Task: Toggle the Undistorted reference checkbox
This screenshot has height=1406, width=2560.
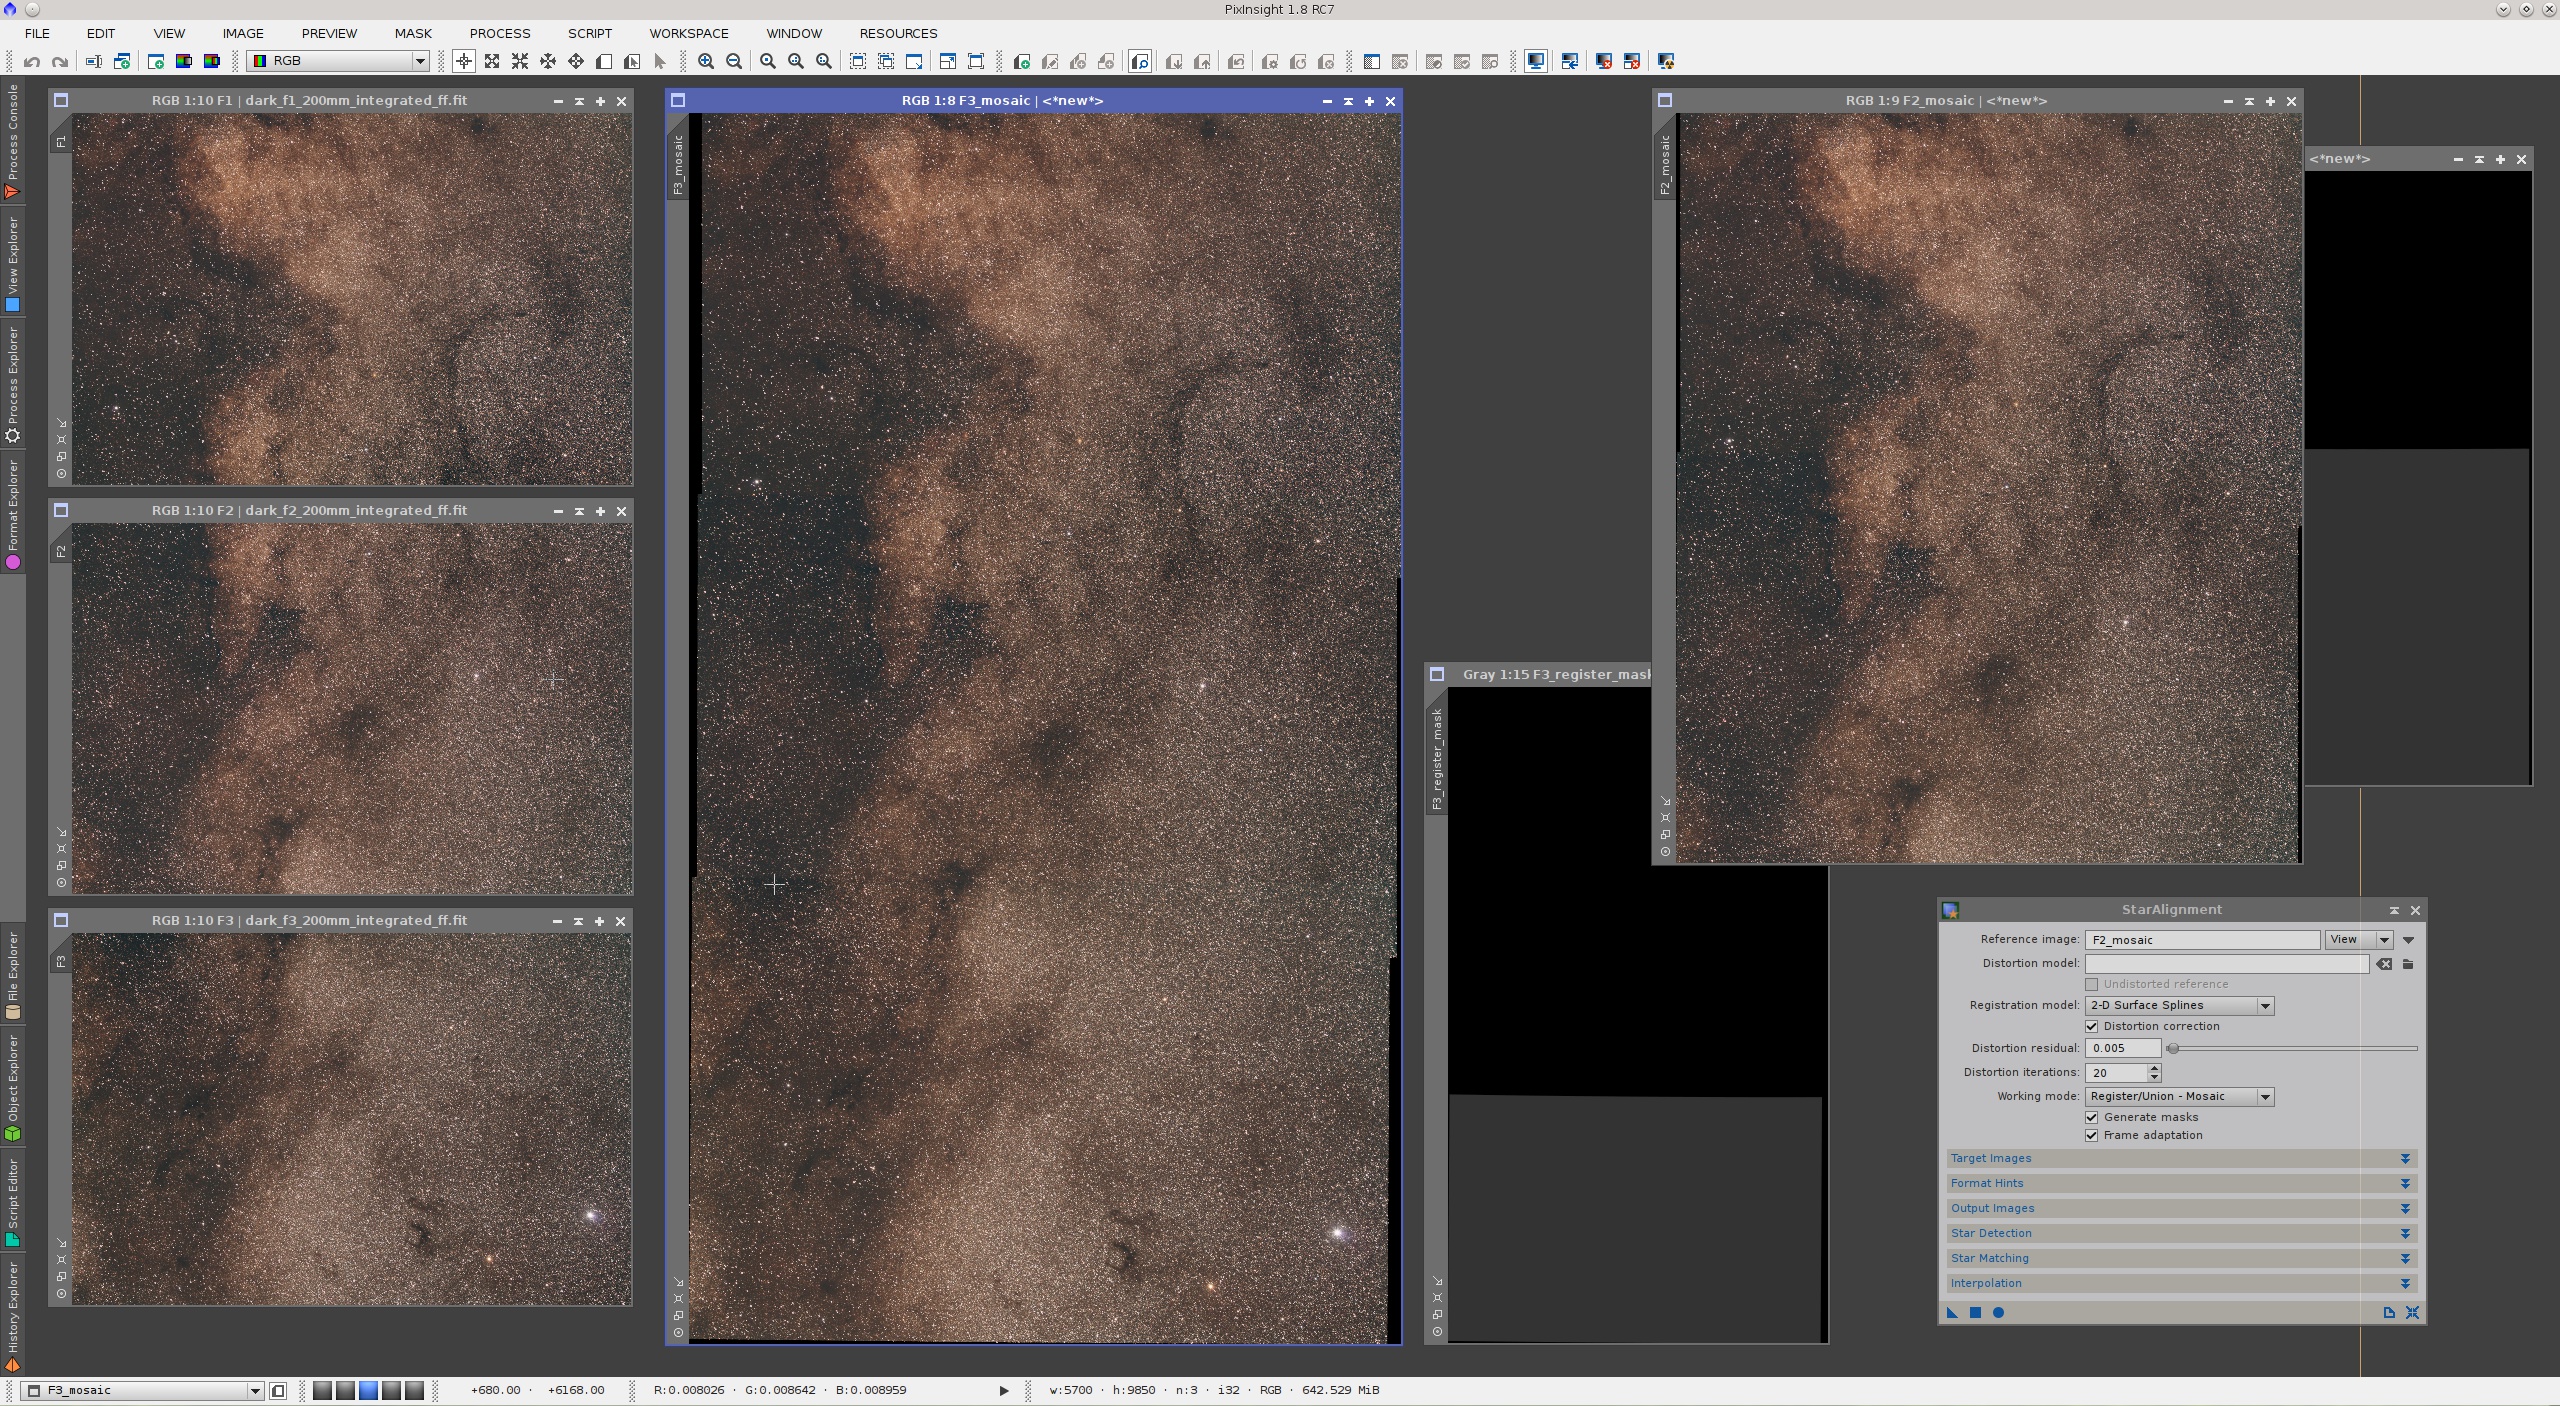Action: point(2091,984)
